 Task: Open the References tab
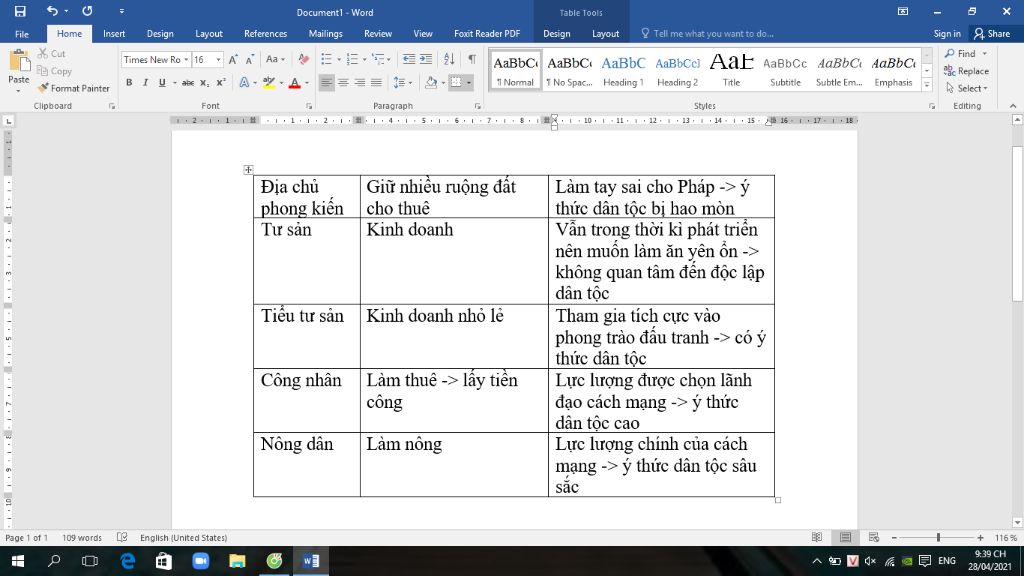click(265, 33)
